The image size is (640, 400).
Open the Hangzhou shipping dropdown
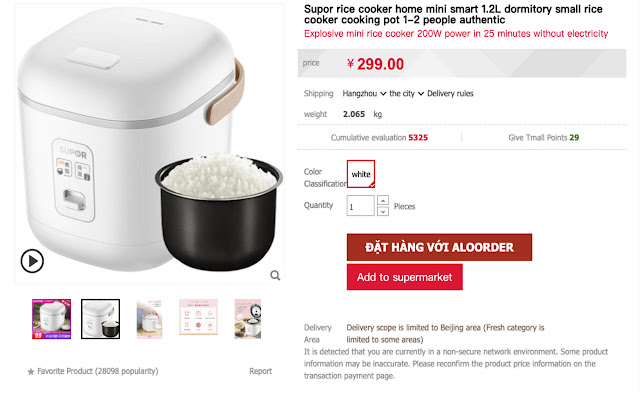click(364, 93)
